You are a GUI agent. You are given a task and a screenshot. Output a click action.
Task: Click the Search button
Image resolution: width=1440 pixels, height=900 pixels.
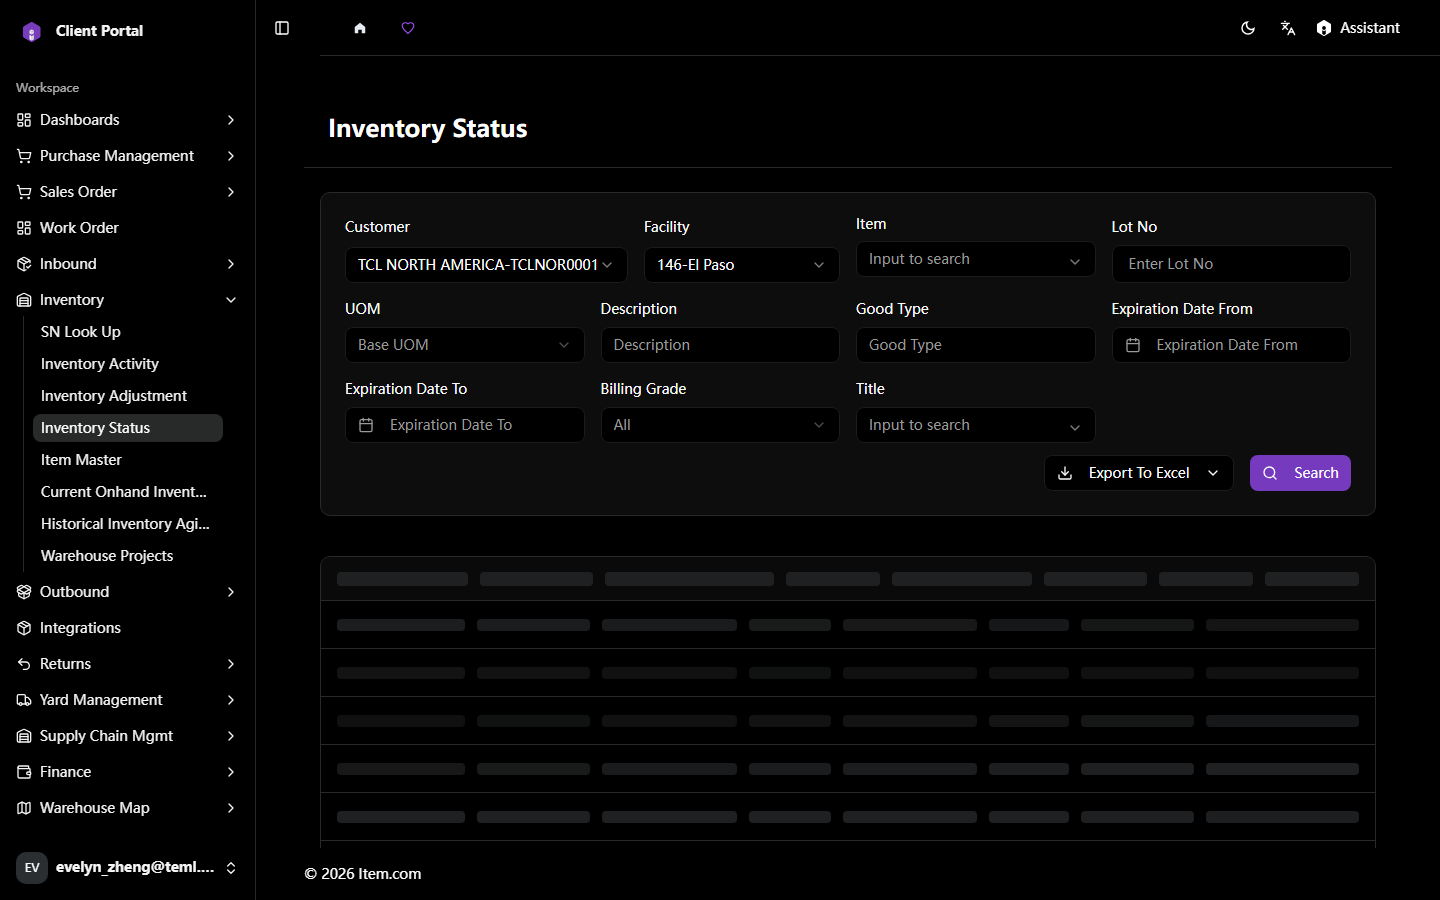point(1300,473)
